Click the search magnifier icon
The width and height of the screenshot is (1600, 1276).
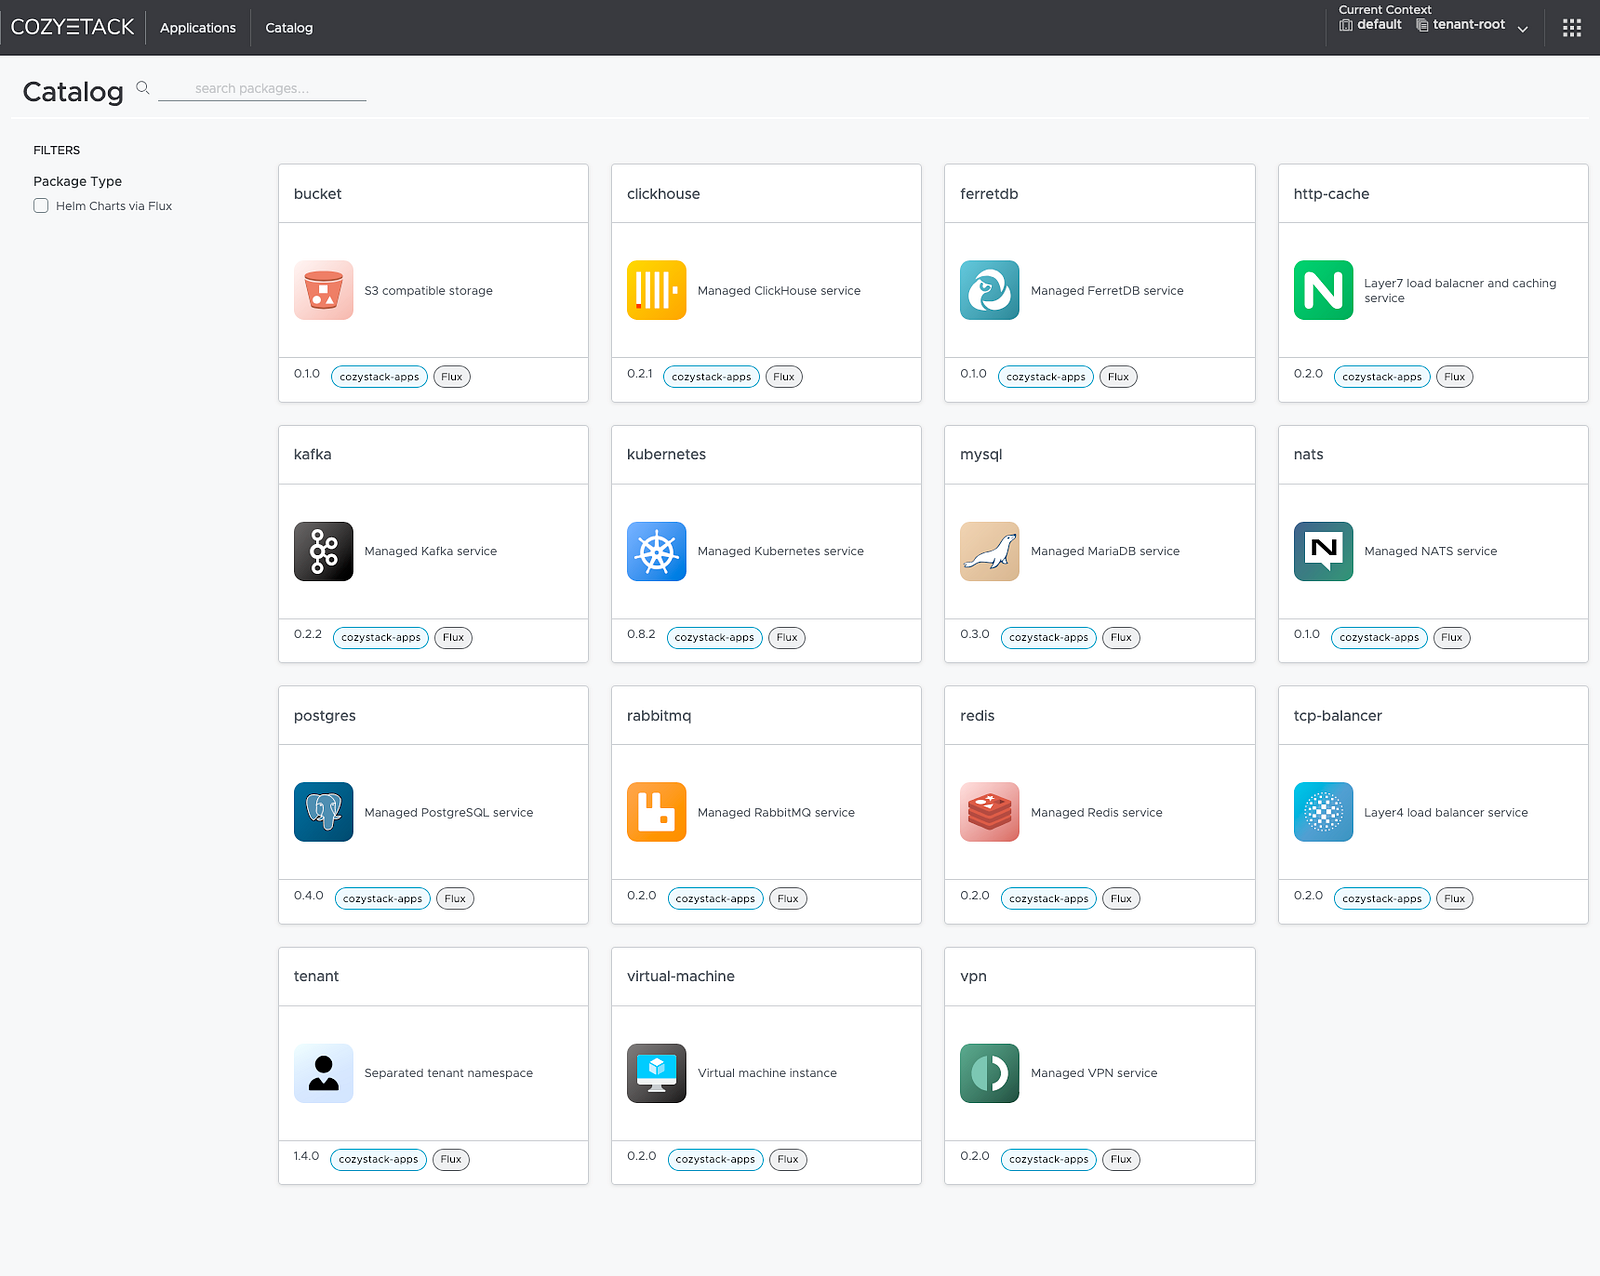[x=143, y=88]
